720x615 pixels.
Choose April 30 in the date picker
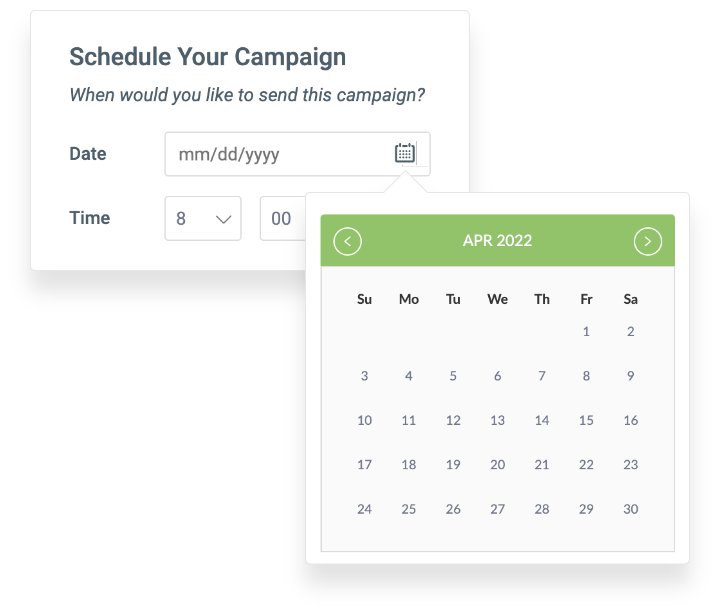point(630,508)
